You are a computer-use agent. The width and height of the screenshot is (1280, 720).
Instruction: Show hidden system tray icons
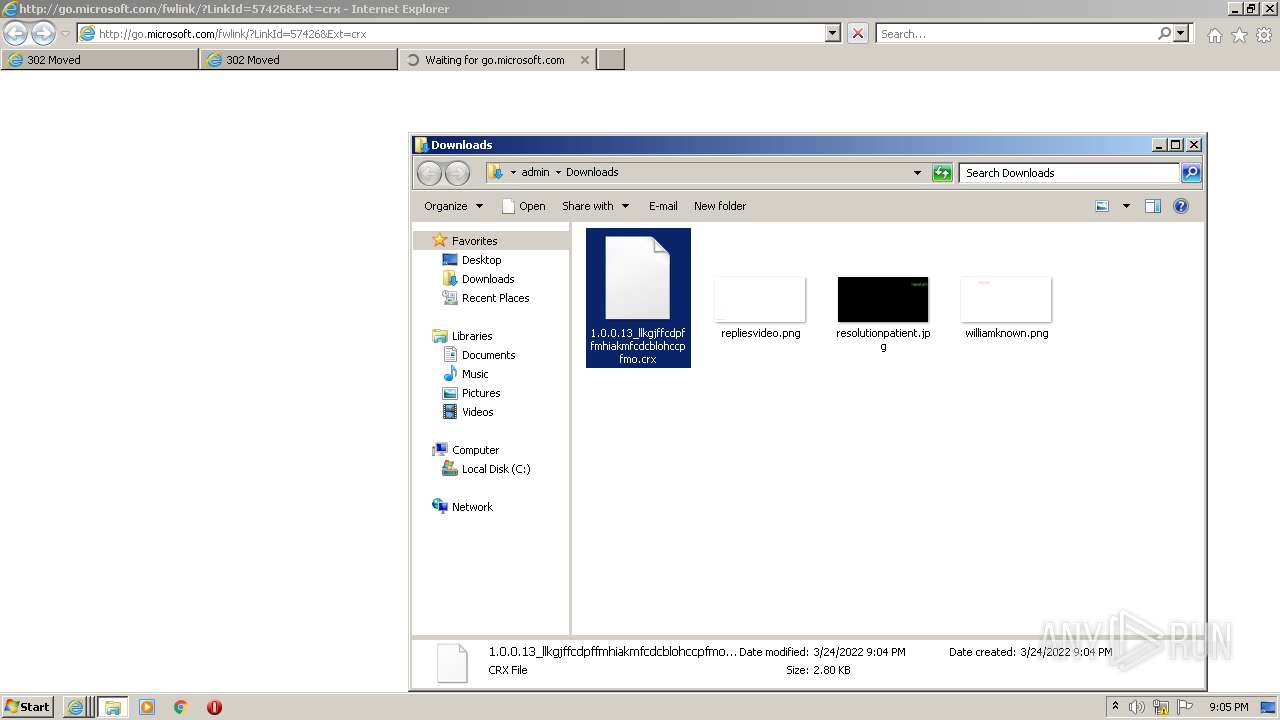point(1115,706)
